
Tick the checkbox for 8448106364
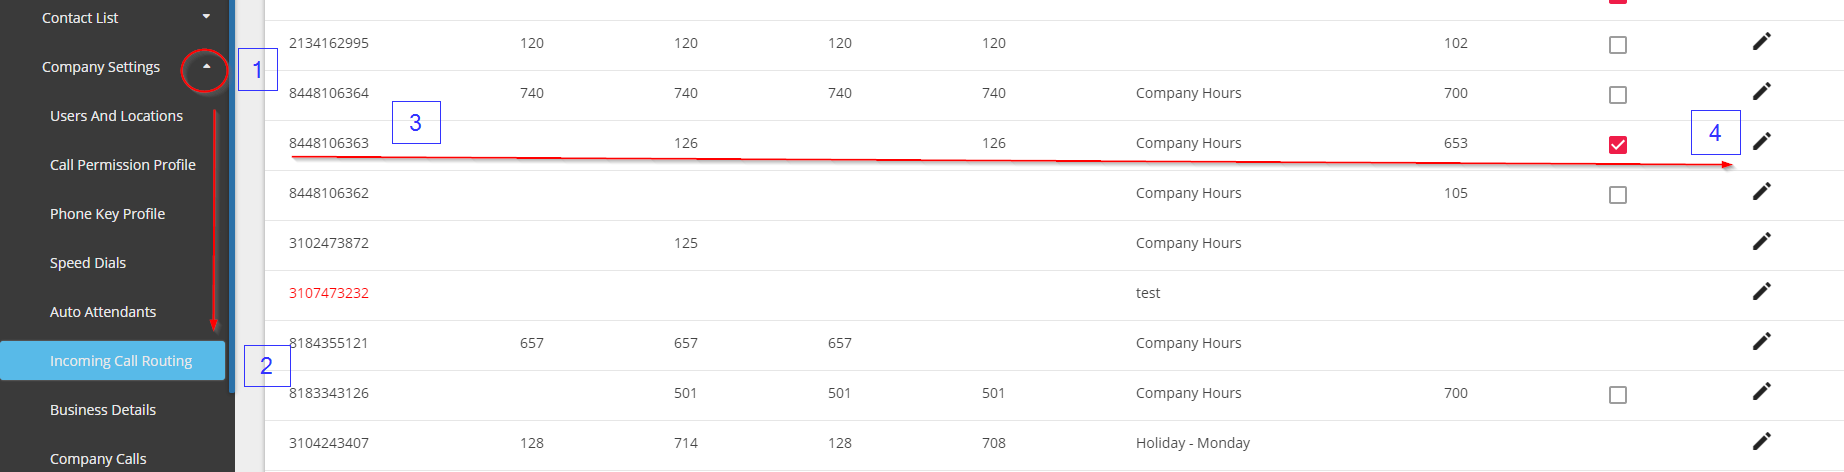click(1617, 95)
